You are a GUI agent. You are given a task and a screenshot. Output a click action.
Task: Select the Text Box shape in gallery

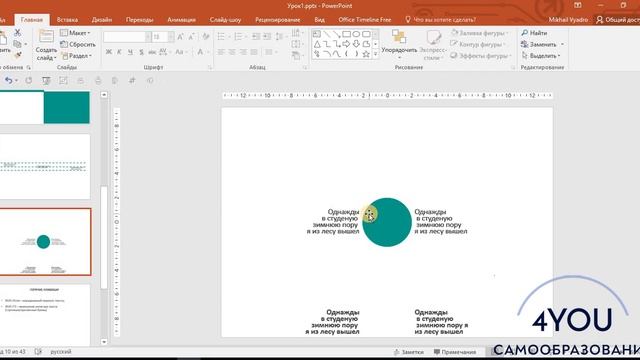(317, 34)
